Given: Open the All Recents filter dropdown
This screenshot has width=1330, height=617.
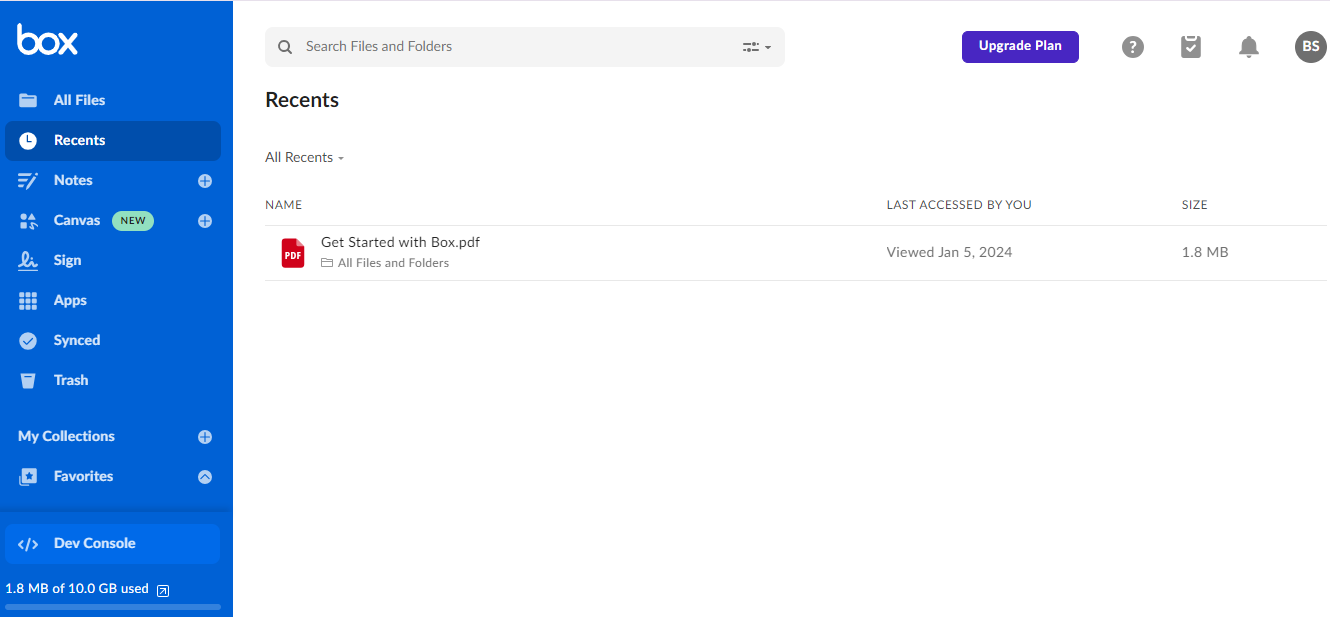Looking at the screenshot, I should (304, 157).
